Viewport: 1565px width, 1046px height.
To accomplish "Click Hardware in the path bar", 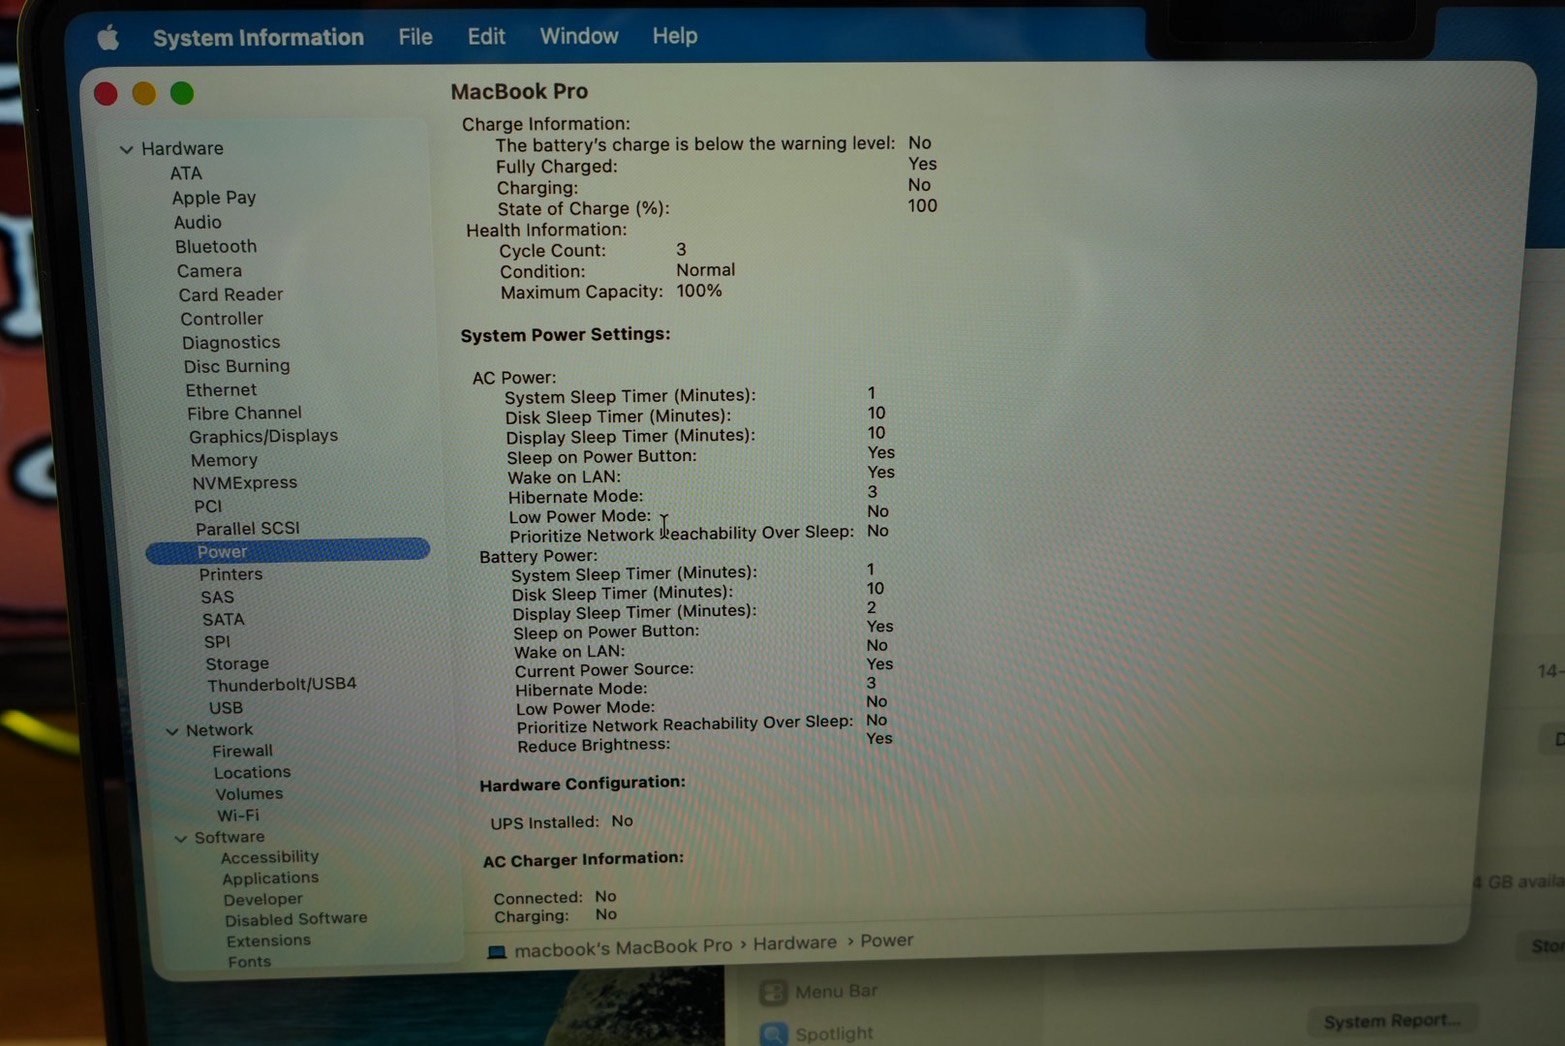I will 795,943.
